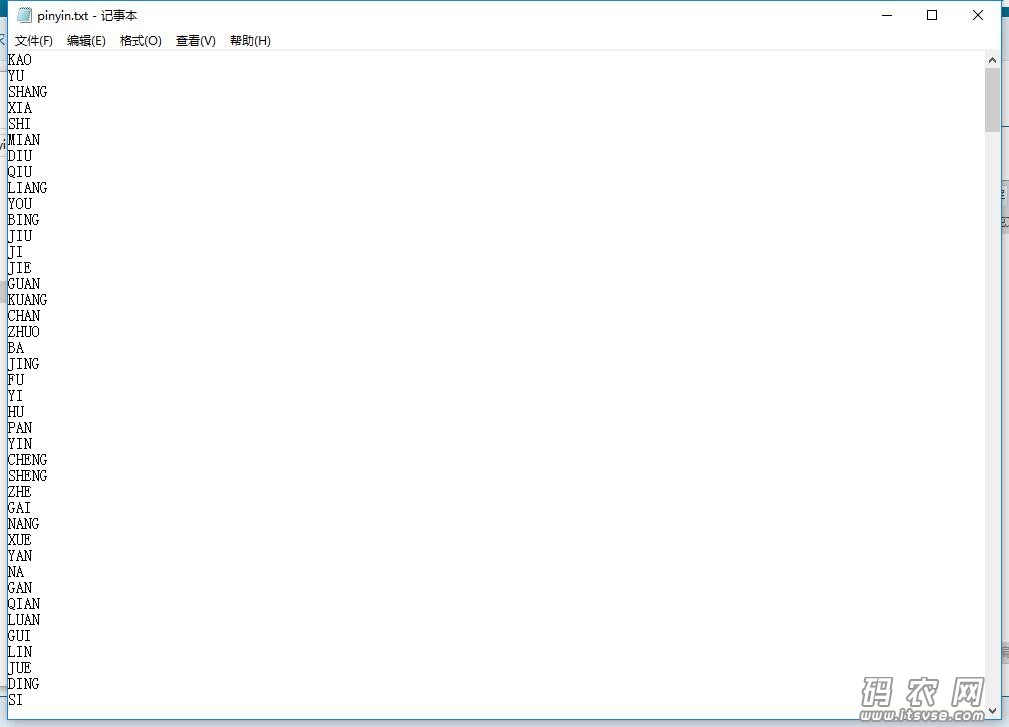Click the scrollbar up arrow
The width and height of the screenshot is (1009, 727).
pos(992,60)
